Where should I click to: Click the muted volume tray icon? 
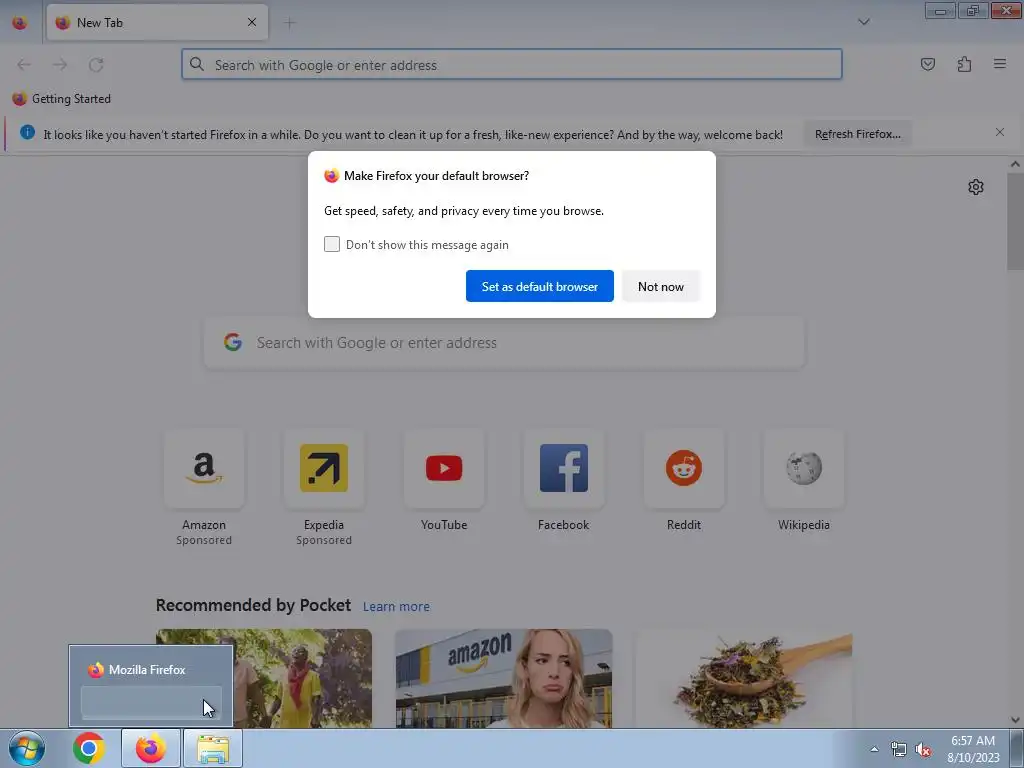pos(923,750)
